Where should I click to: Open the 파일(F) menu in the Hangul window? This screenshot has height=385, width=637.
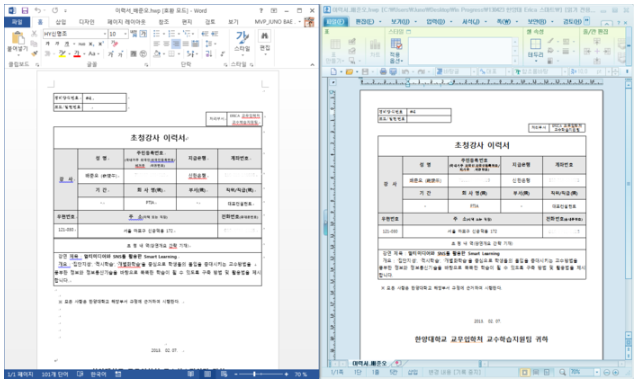point(336,22)
